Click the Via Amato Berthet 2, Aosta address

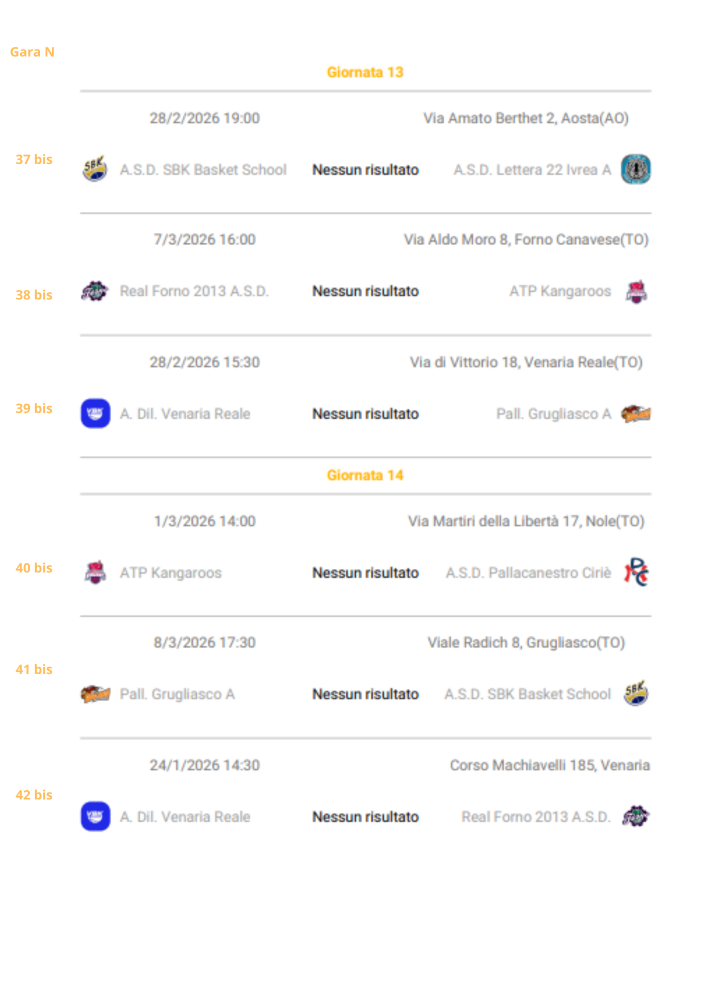526,118
